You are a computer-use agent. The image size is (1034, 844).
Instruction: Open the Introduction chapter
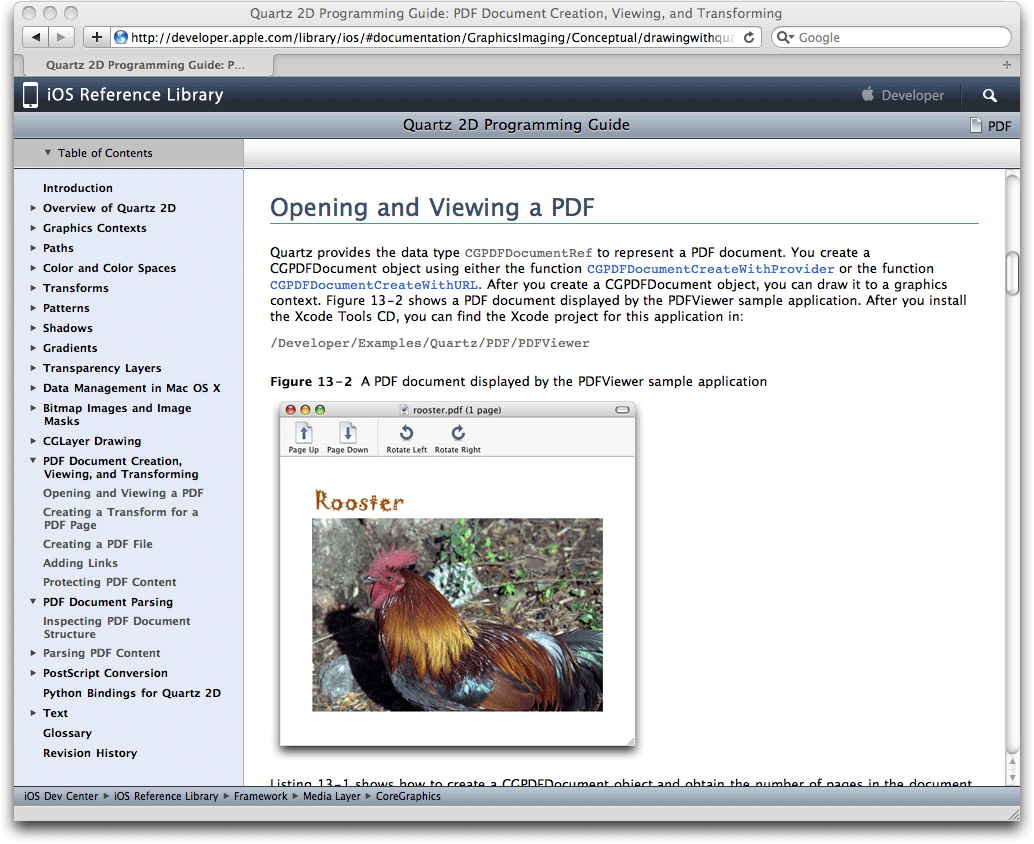click(x=78, y=188)
